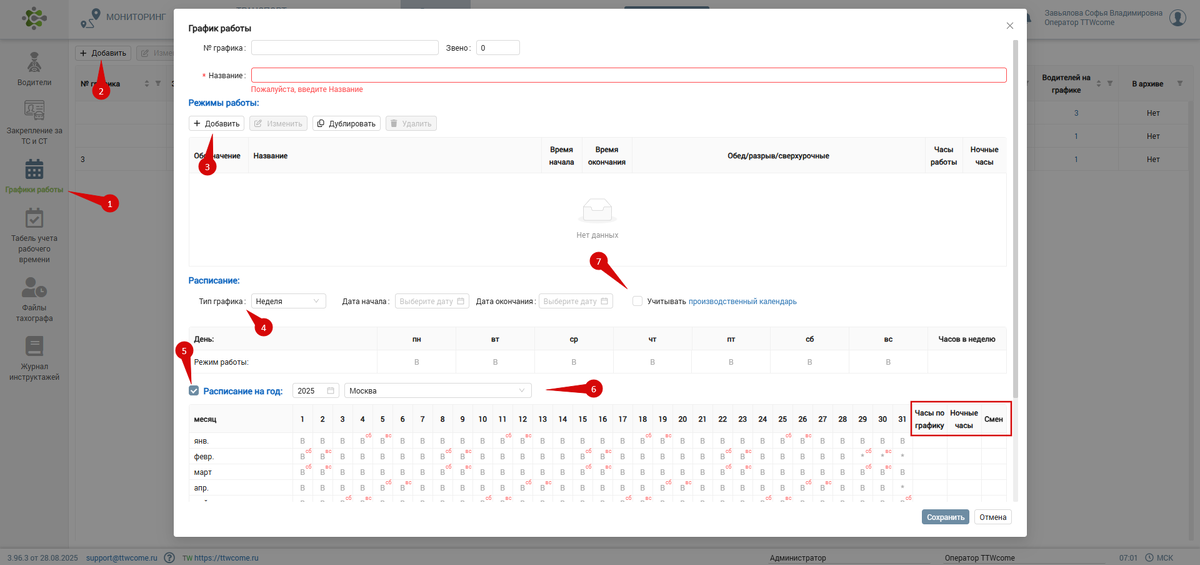
Task: Click the Отмена button
Action: click(x=993, y=517)
